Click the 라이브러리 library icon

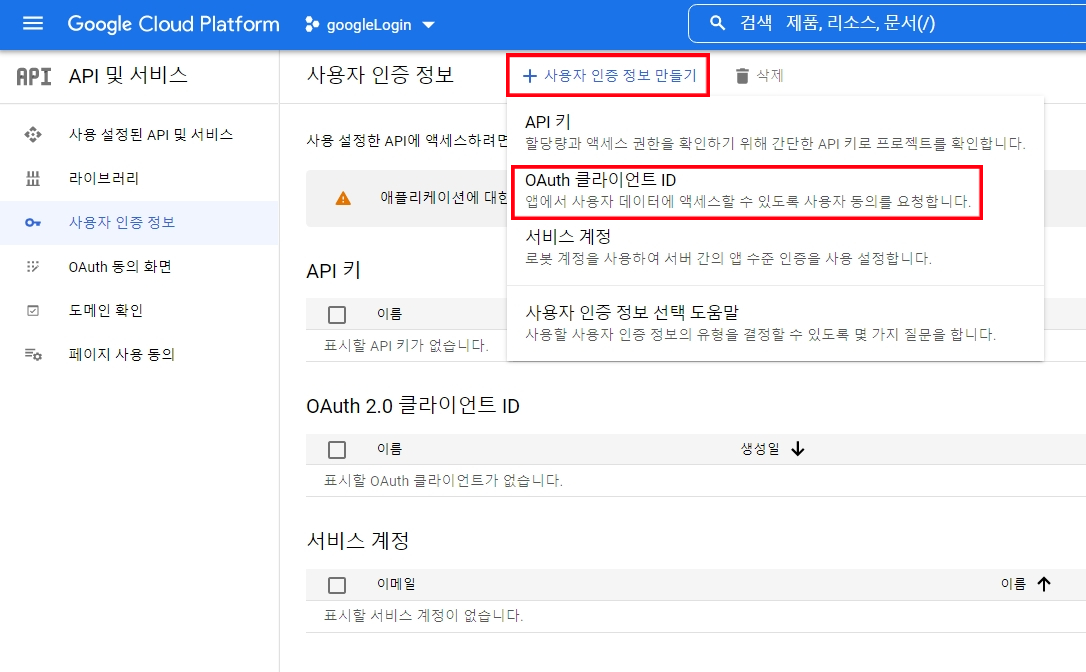(x=33, y=179)
